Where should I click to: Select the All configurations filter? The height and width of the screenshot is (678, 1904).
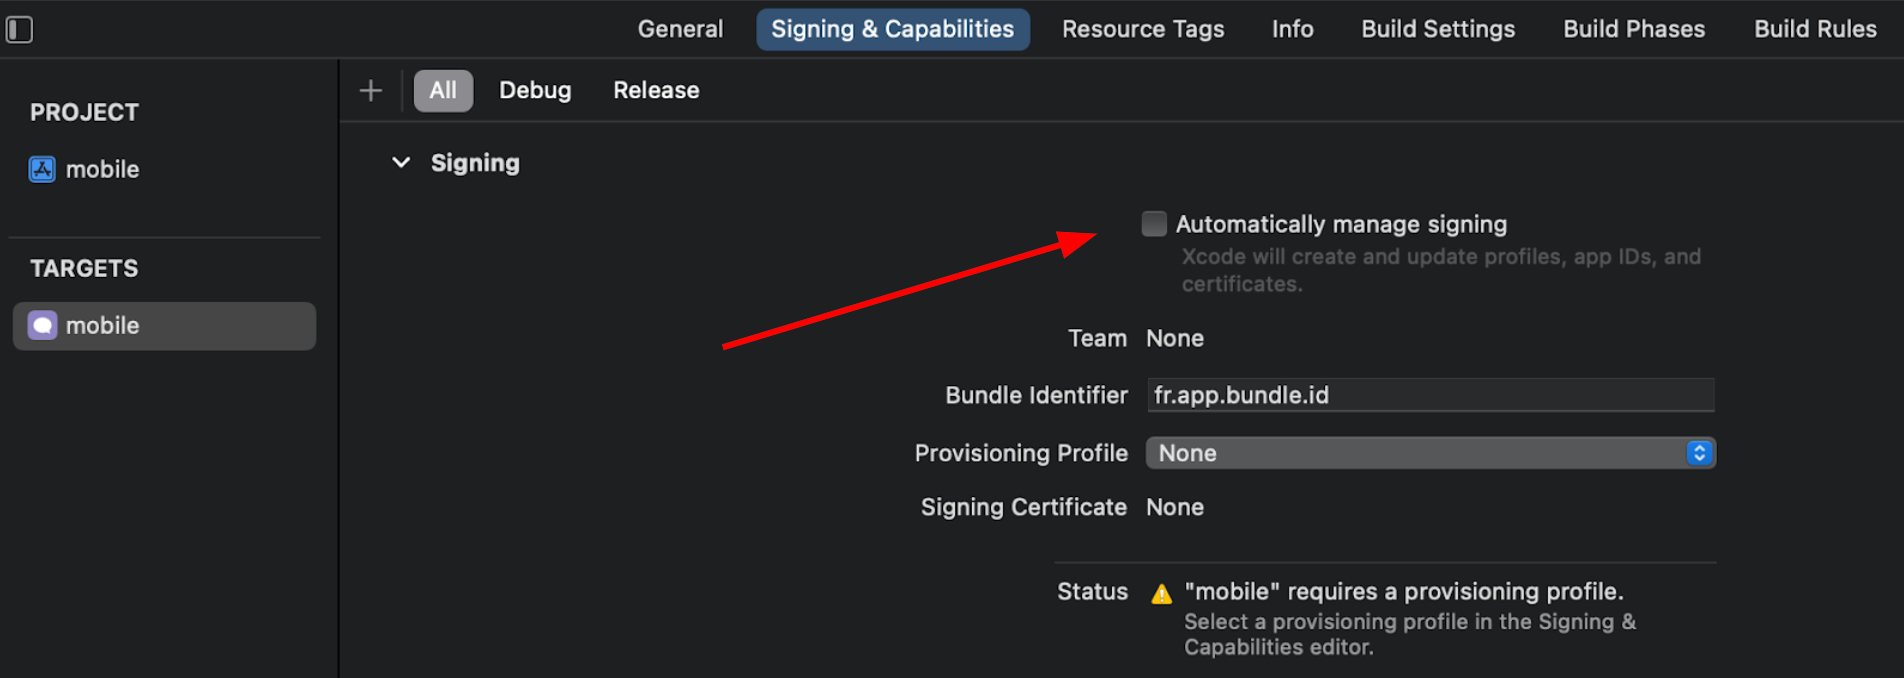point(443,90)
